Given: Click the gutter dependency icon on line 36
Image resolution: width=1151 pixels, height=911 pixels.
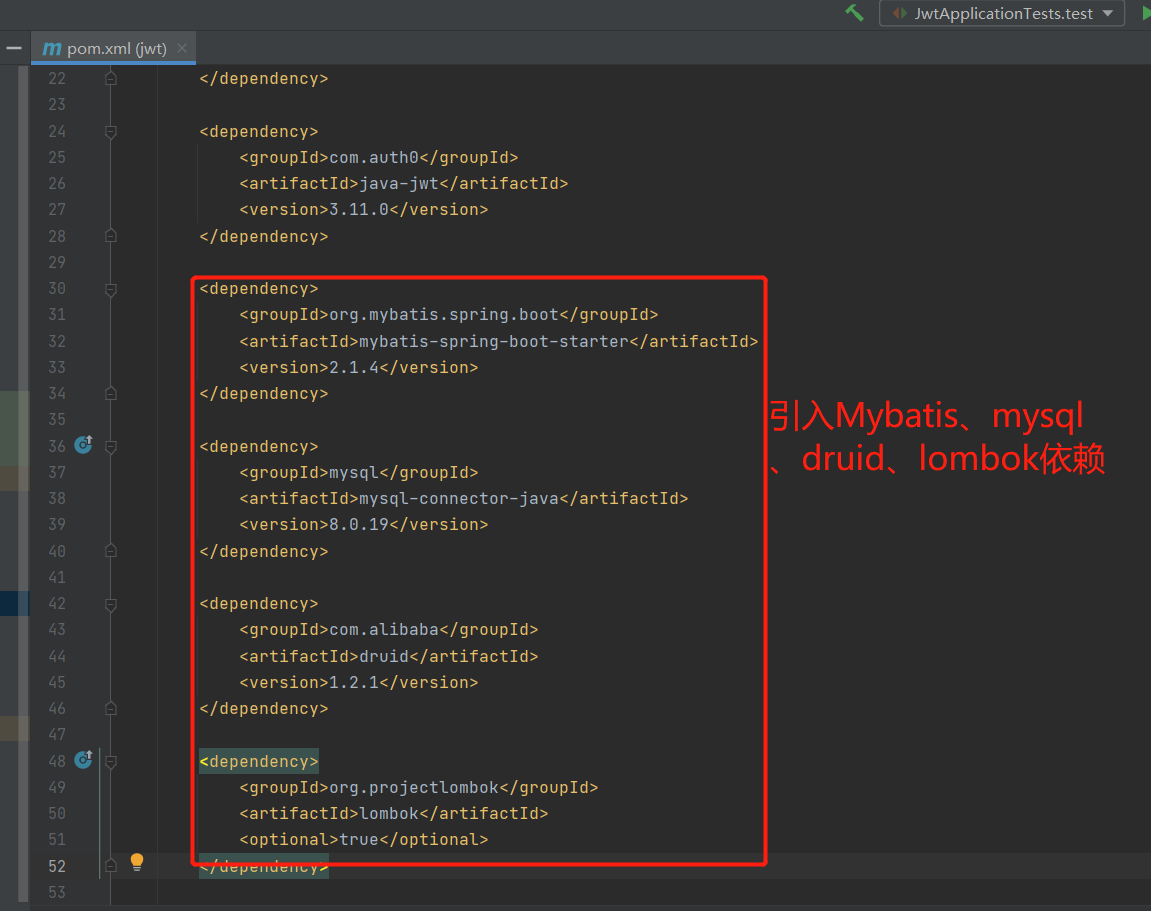Looking at the screenshot, I should tap(84, 444).
